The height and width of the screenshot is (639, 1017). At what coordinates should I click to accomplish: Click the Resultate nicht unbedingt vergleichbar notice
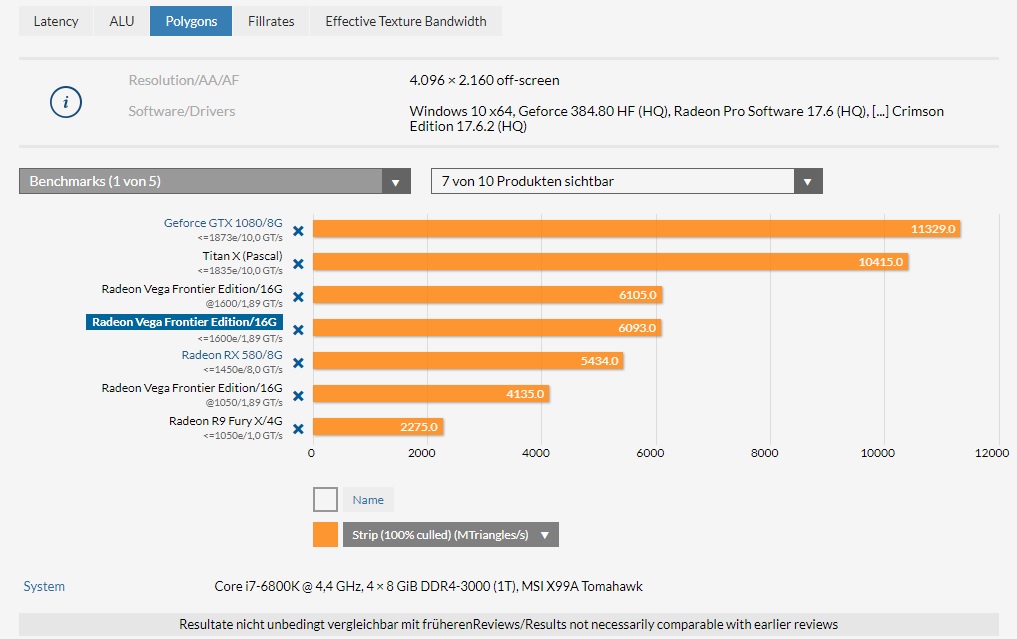pos(508,624)
